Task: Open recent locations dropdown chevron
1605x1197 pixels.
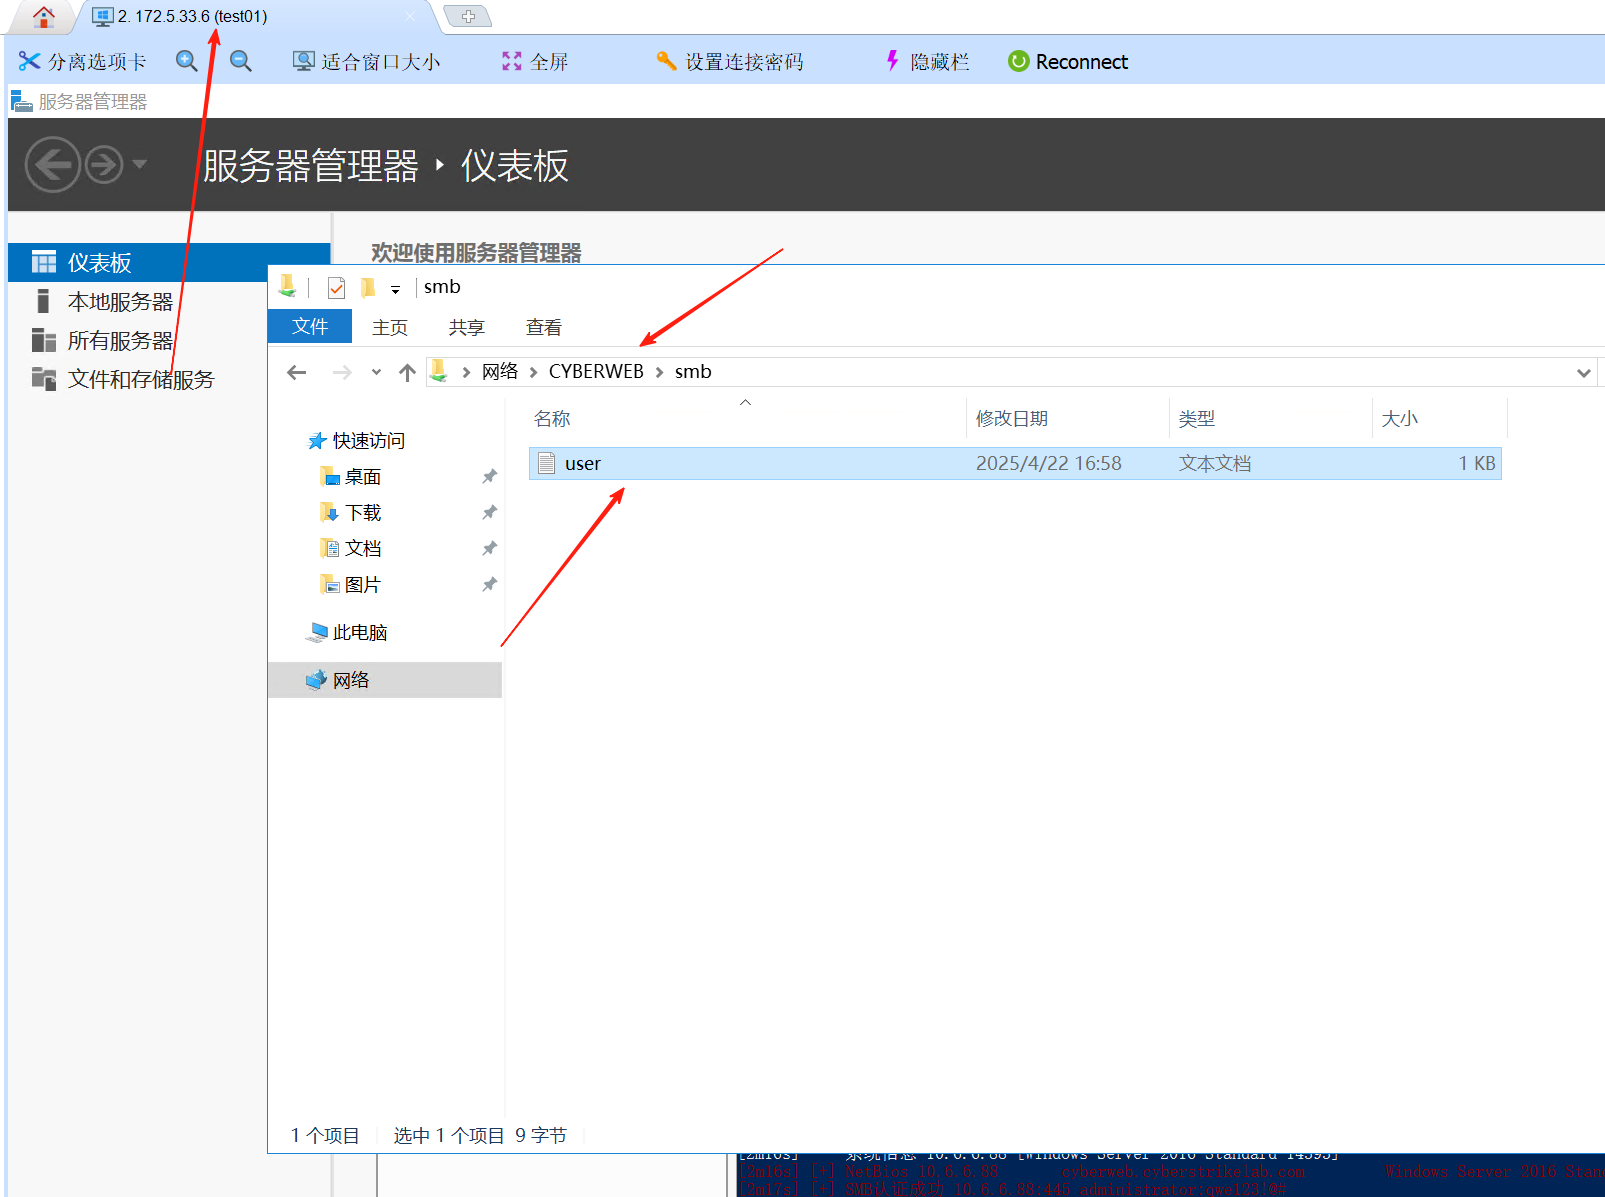Action: click(376, 372)
